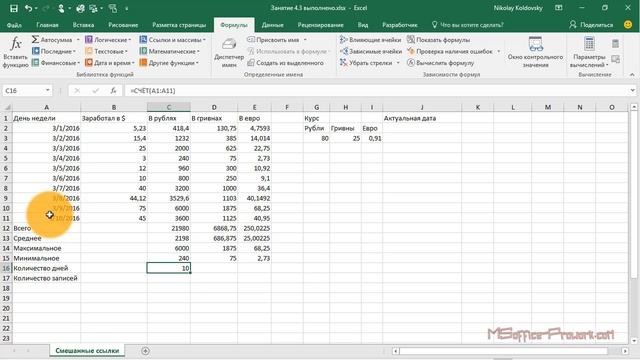Expand the Undo history dropdown arrow
640x360 pixels.
click(x=36, y=9)
